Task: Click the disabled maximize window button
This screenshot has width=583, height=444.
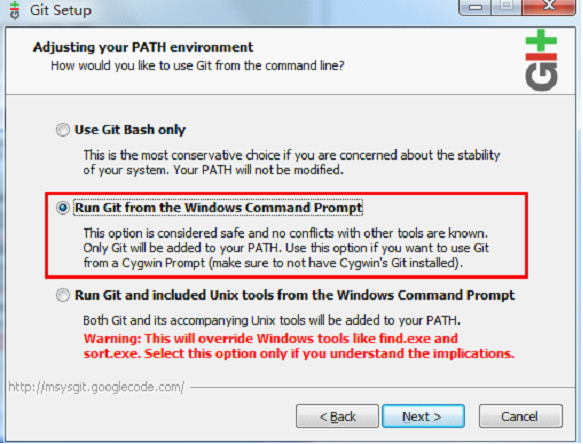Action: [x=506, y=7]
